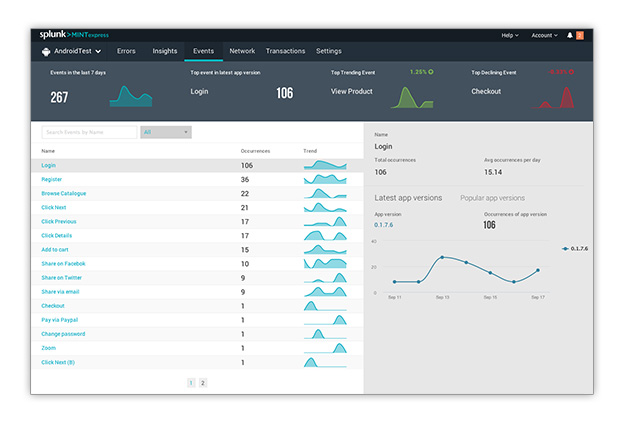Click the teal 7-day events summary chart

(131, 96)
